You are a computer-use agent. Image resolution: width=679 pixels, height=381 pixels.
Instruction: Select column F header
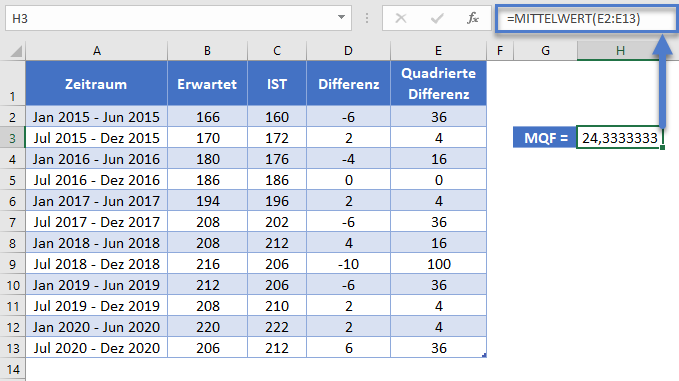500,51
